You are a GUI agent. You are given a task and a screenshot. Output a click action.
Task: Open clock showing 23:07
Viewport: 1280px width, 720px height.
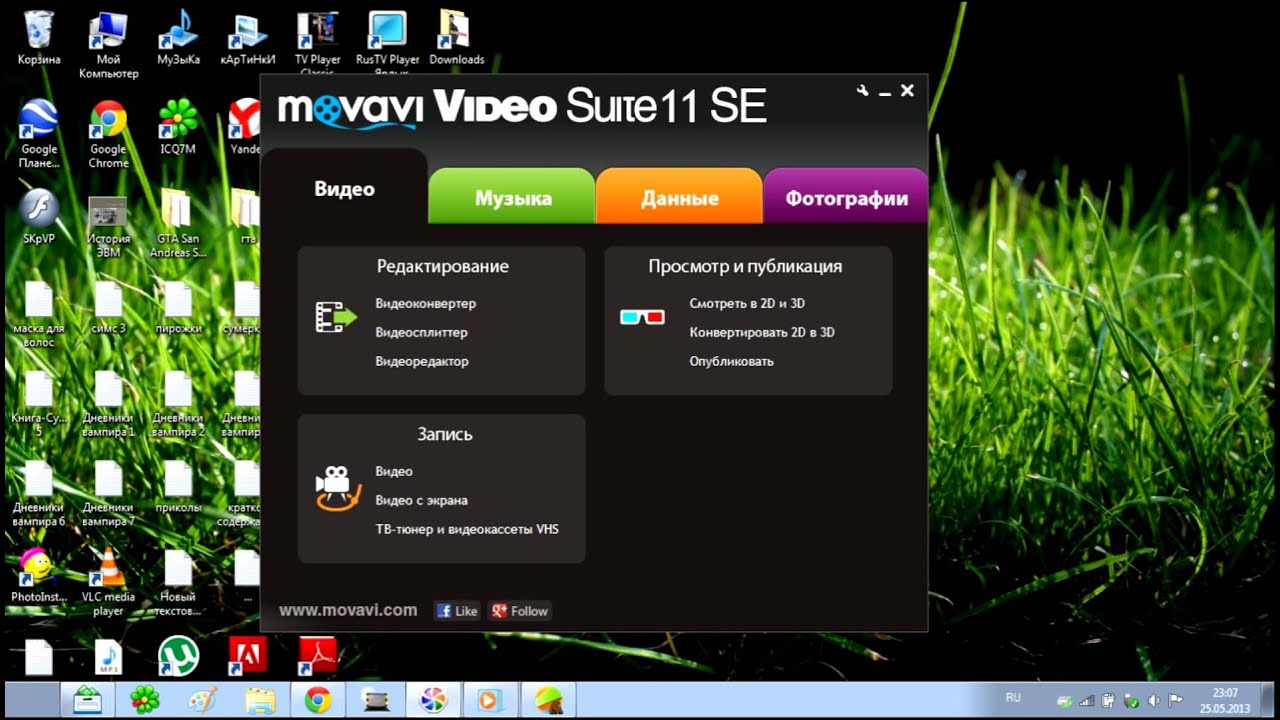pos(1225,700)
